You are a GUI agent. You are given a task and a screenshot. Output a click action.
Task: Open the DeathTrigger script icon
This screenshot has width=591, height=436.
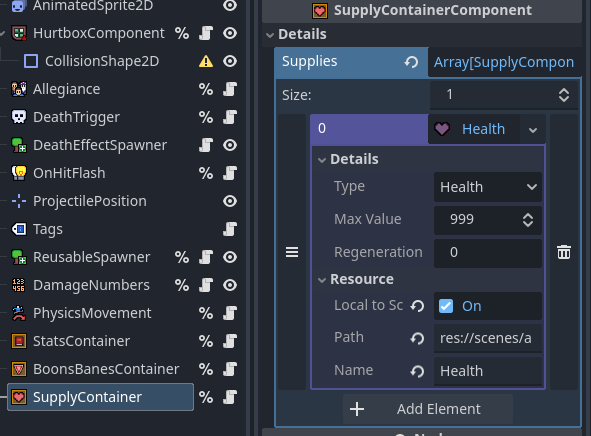click(230, 117)
